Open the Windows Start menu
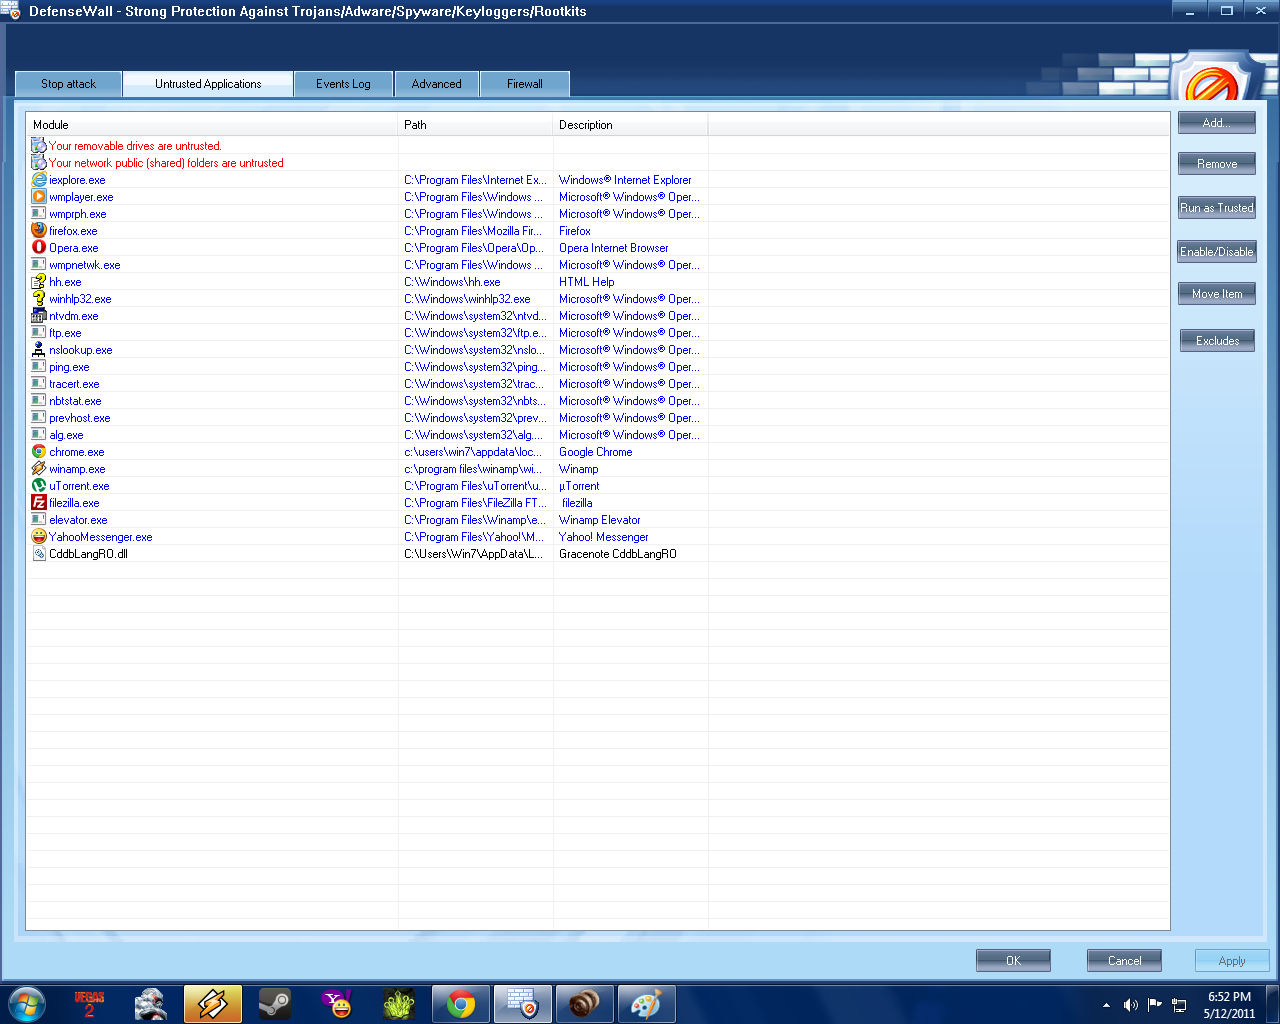 point(26,1004)
